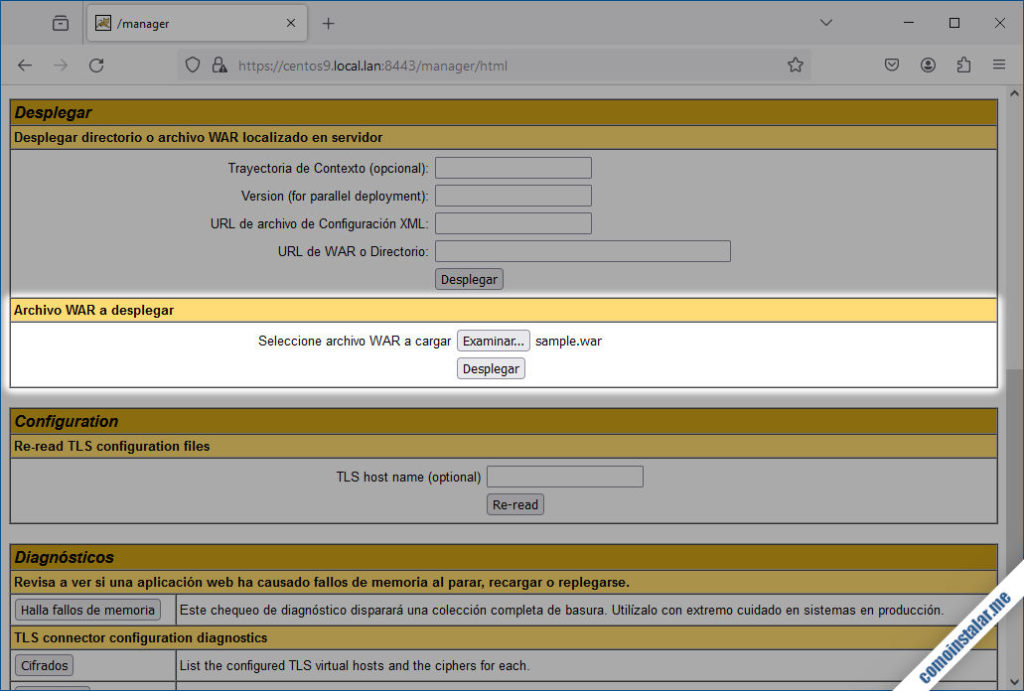
Task: Open the extensions puzzle icon
Action: click(x=963, y=65)
